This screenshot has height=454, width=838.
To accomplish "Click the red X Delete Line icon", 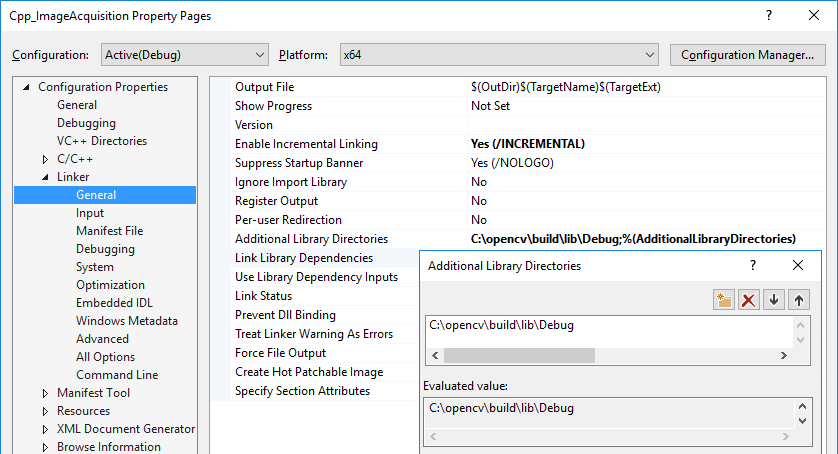I will pyautogui.click(x=748, y=300).
